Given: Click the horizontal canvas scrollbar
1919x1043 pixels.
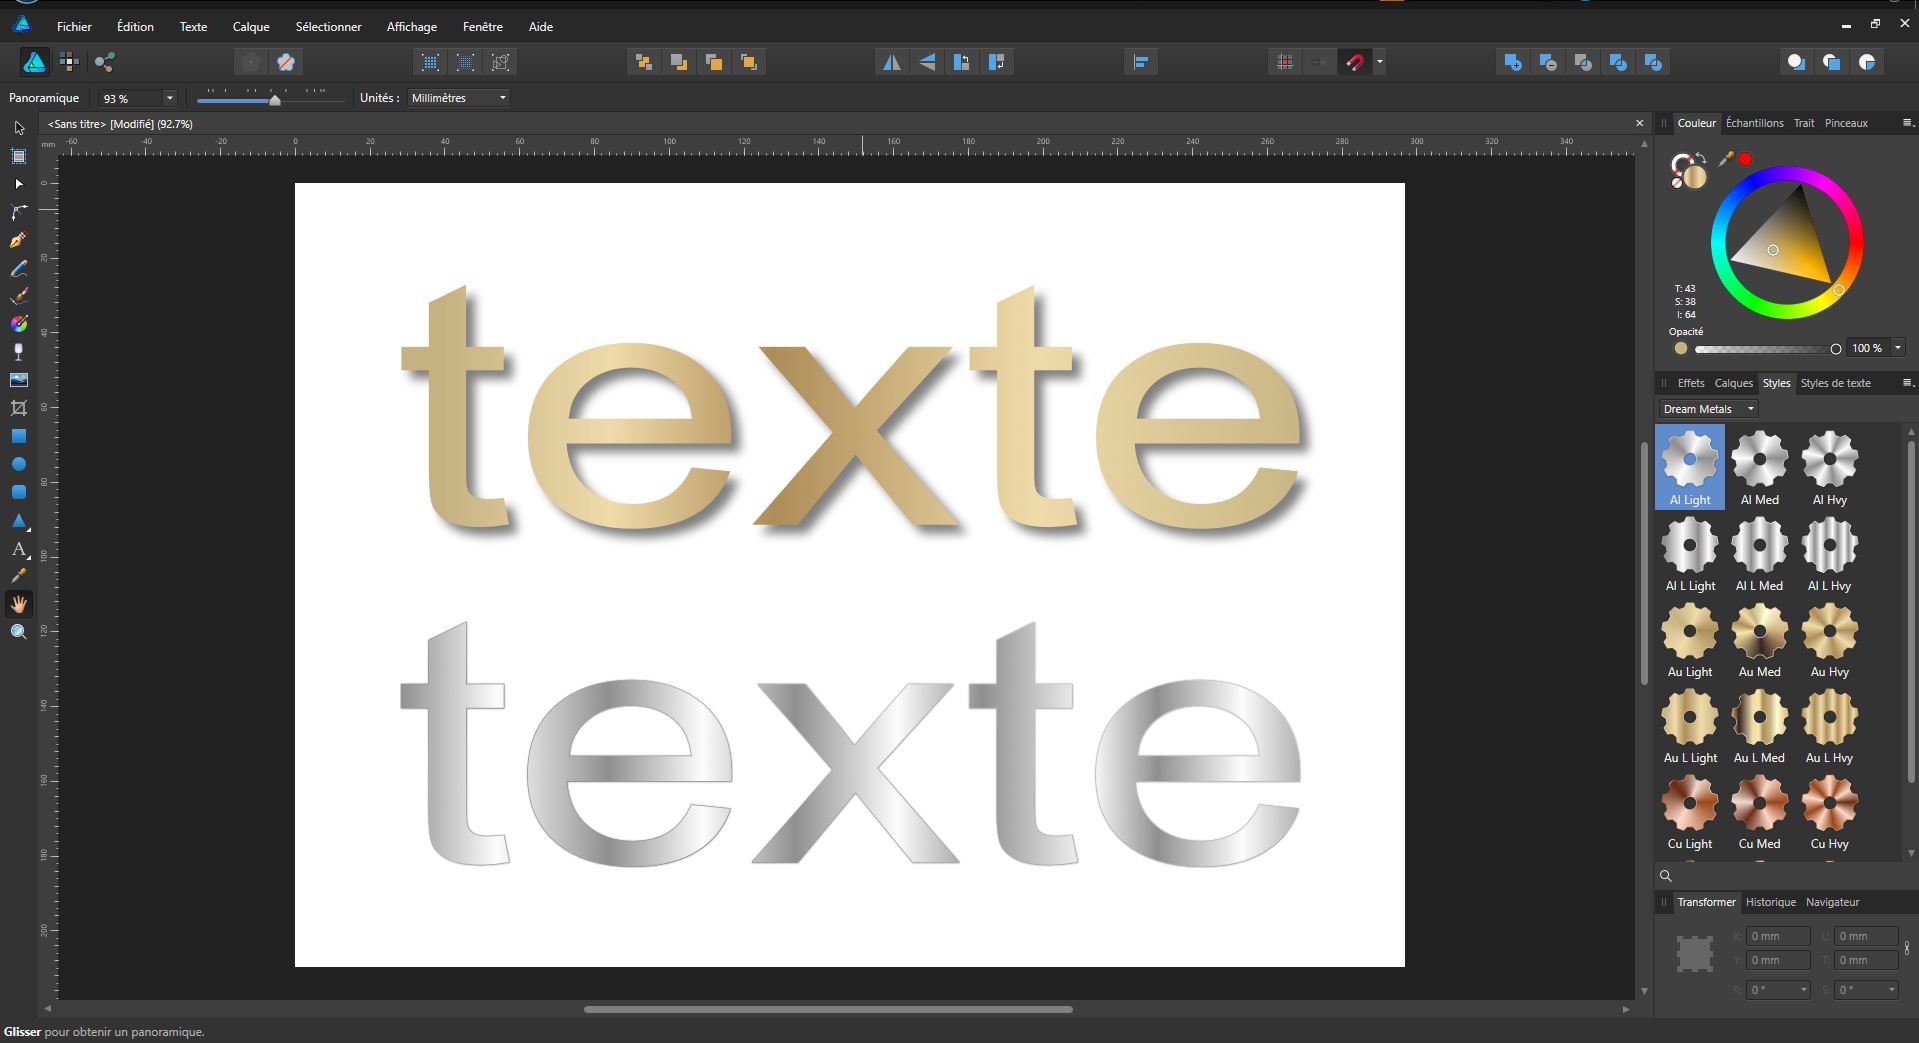Looking at the screenshot, I should click(828, 1009).
